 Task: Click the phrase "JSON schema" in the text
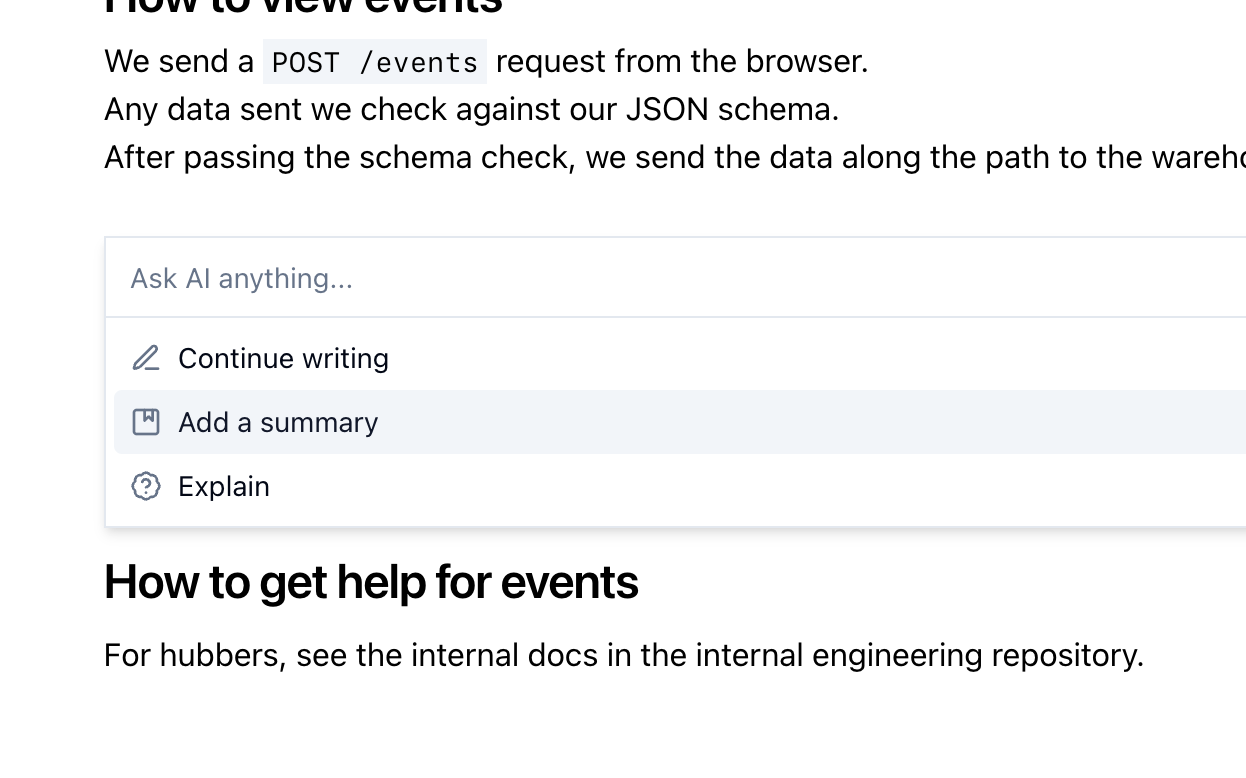(729, 109)
